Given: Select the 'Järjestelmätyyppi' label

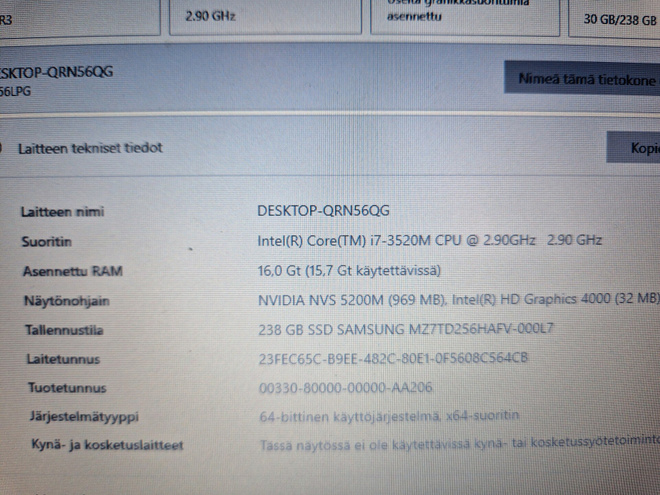Looking at the screenshot, I should [x=84, y=417].
